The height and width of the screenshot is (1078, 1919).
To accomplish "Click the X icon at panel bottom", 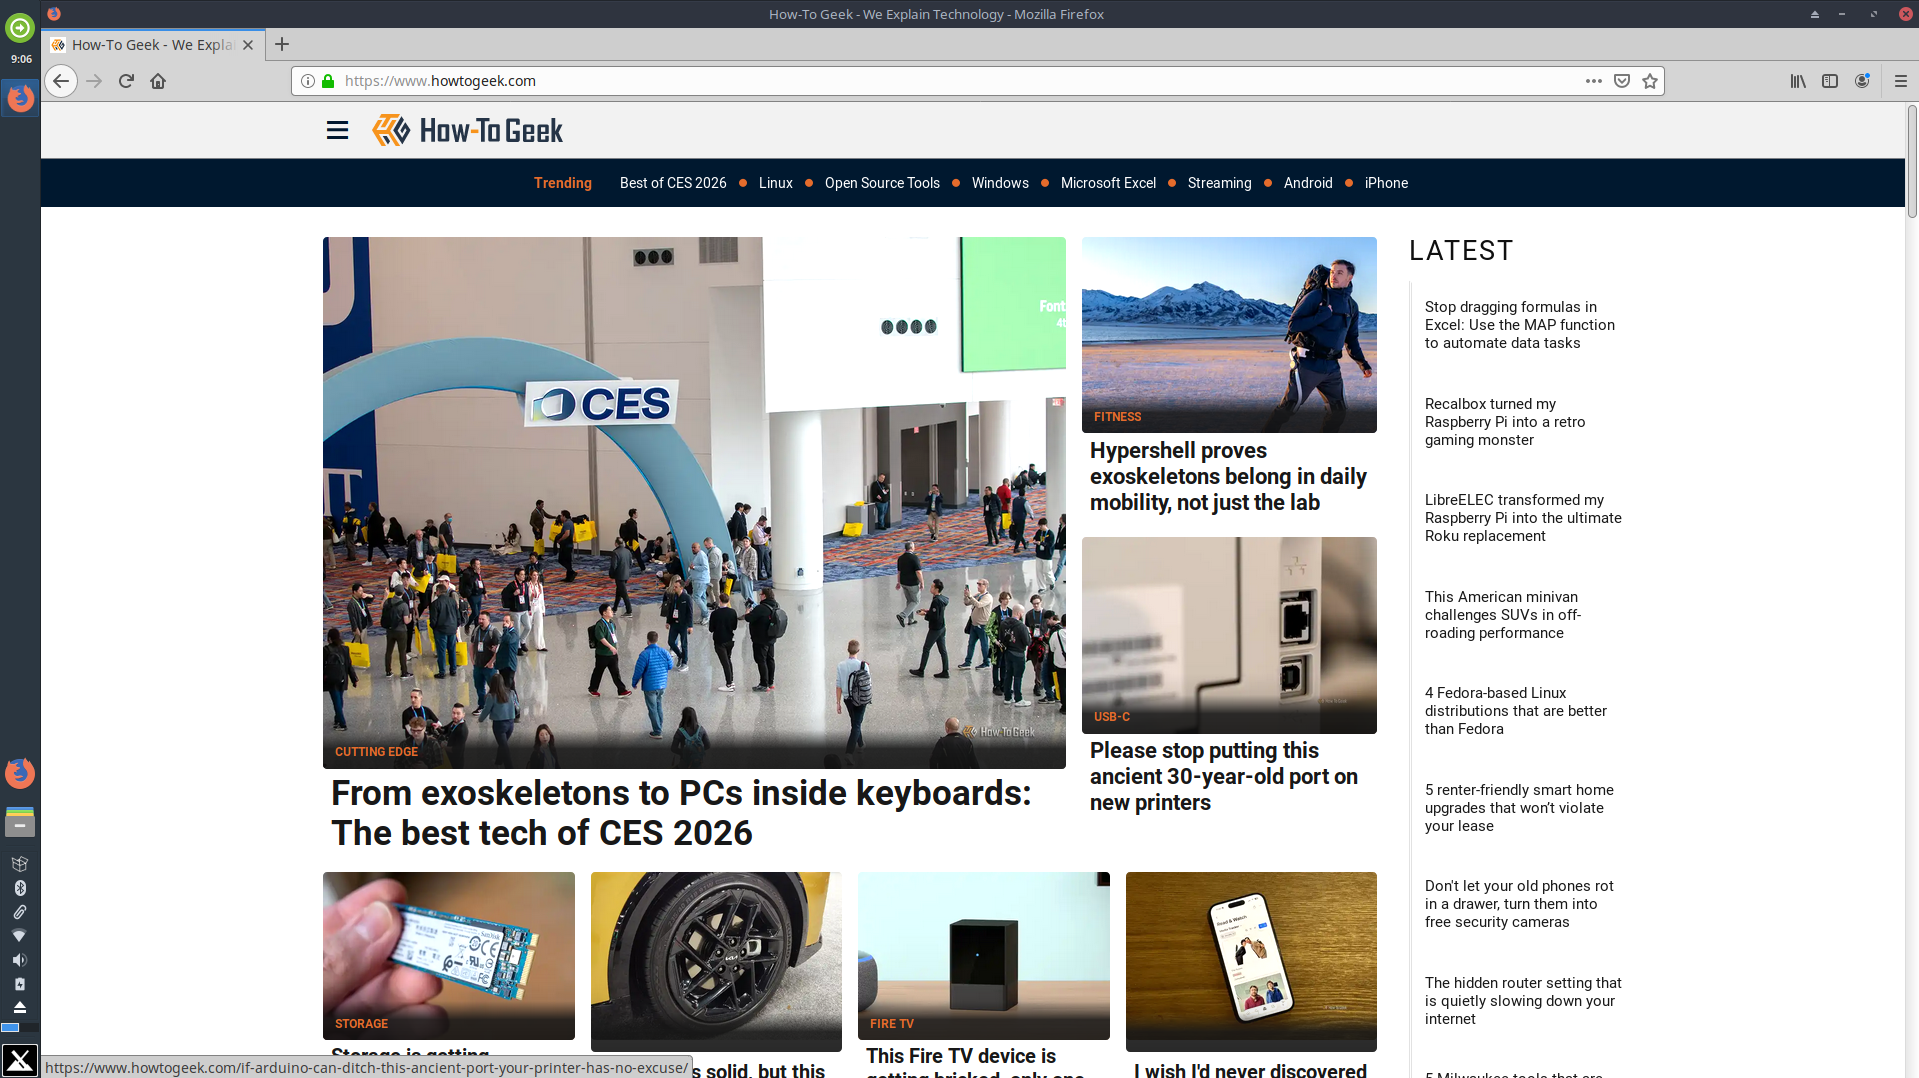I will pyautogui.click(x=20, y=1060).
